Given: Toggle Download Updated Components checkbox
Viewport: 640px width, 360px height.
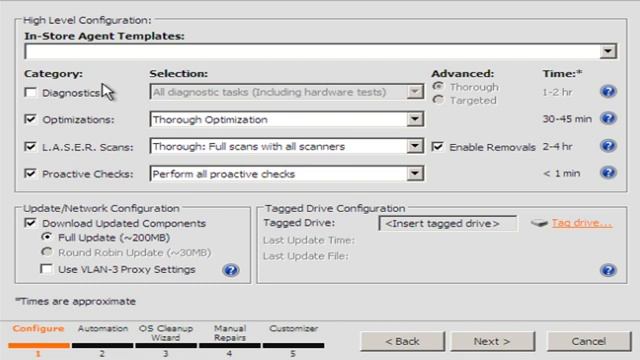Looking at the screenshot, I should tap(31, 223).
